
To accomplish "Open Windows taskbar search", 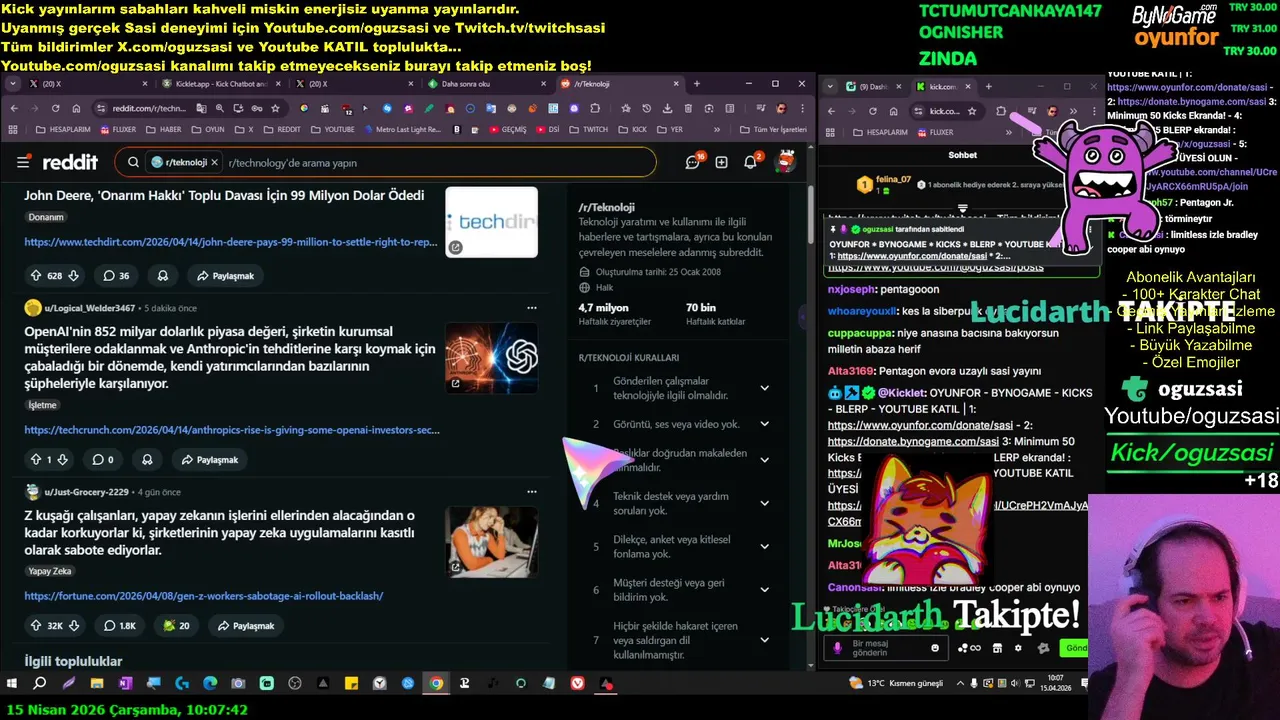I will tap(40, 684).
